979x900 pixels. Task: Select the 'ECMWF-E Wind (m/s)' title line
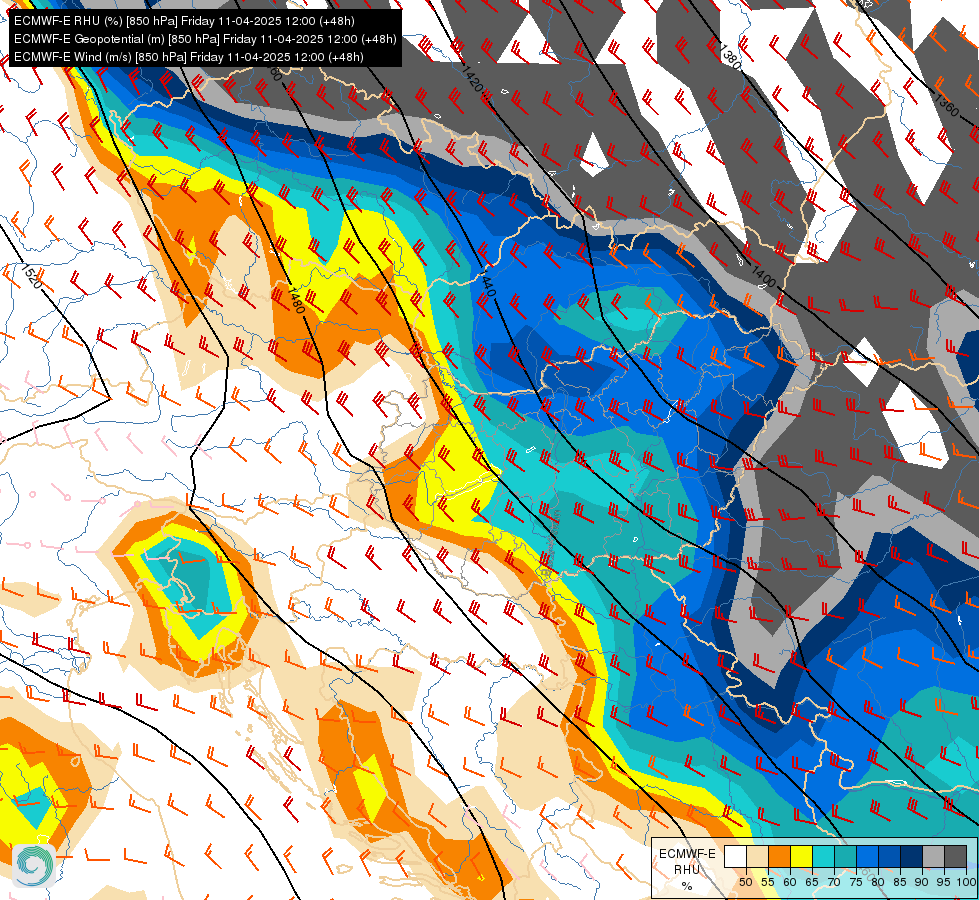(x=189, y=57)
